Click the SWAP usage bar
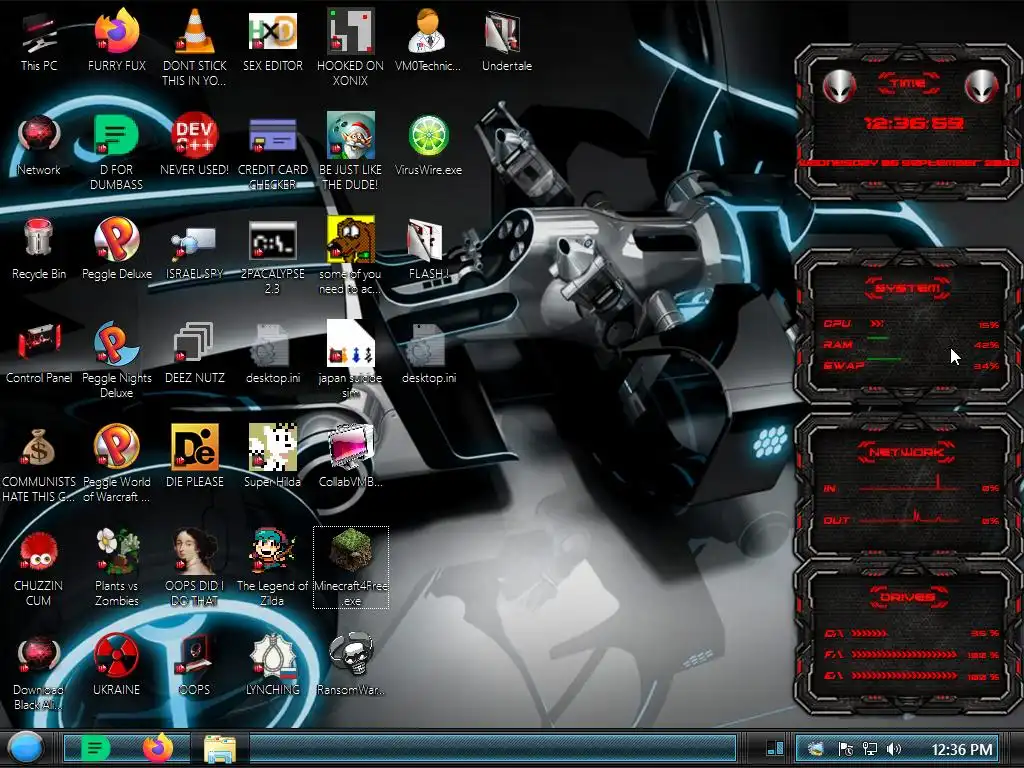The image size is (1024, 768). click(883, 359)
